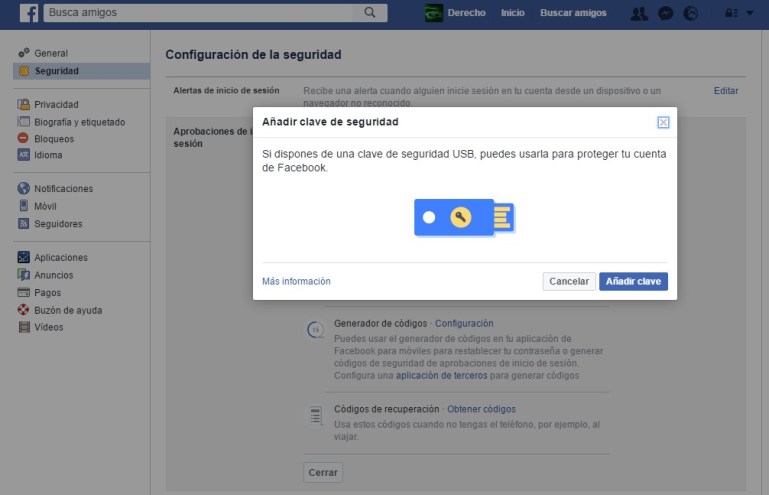Open the Móvil settings label
The image size is (769, 495).
[45, 206]
